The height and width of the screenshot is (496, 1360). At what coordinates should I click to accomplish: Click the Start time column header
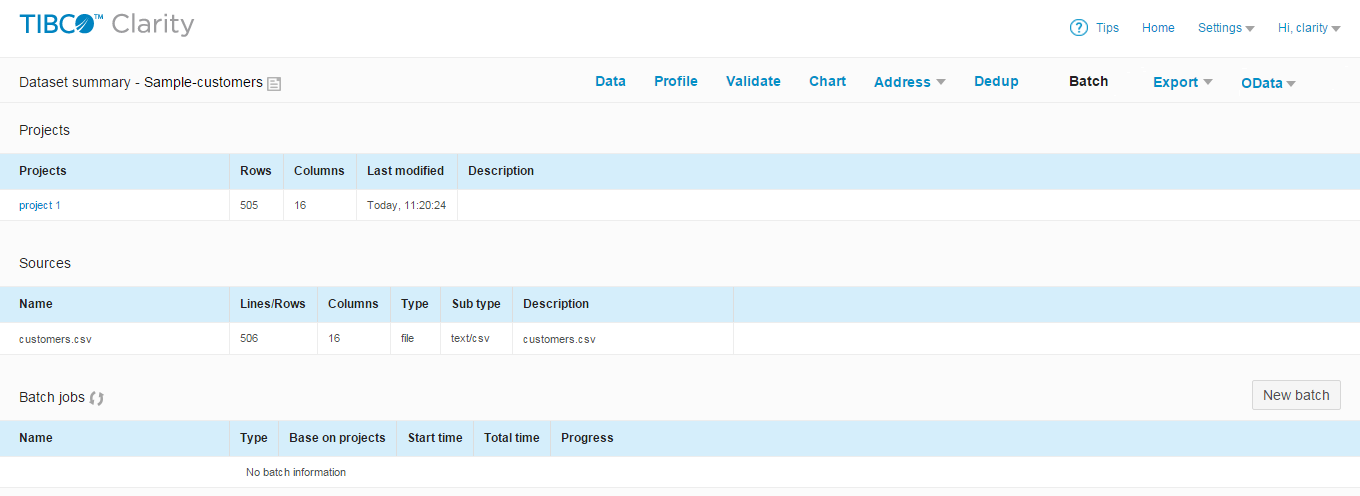pos(435,438)
